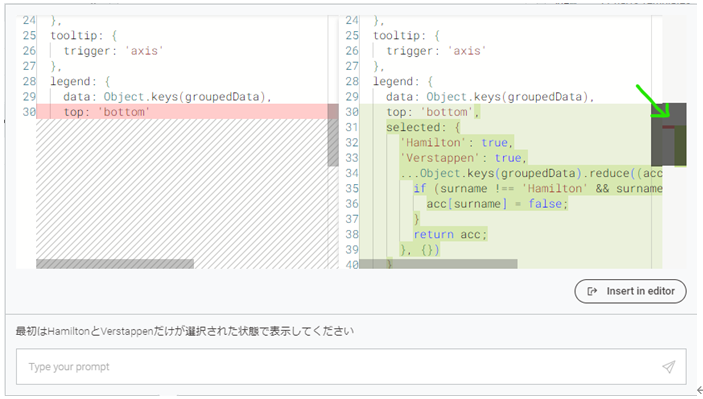
Task: Click 'tooltip: {' in the right pane
Action: tap(407, 35)
